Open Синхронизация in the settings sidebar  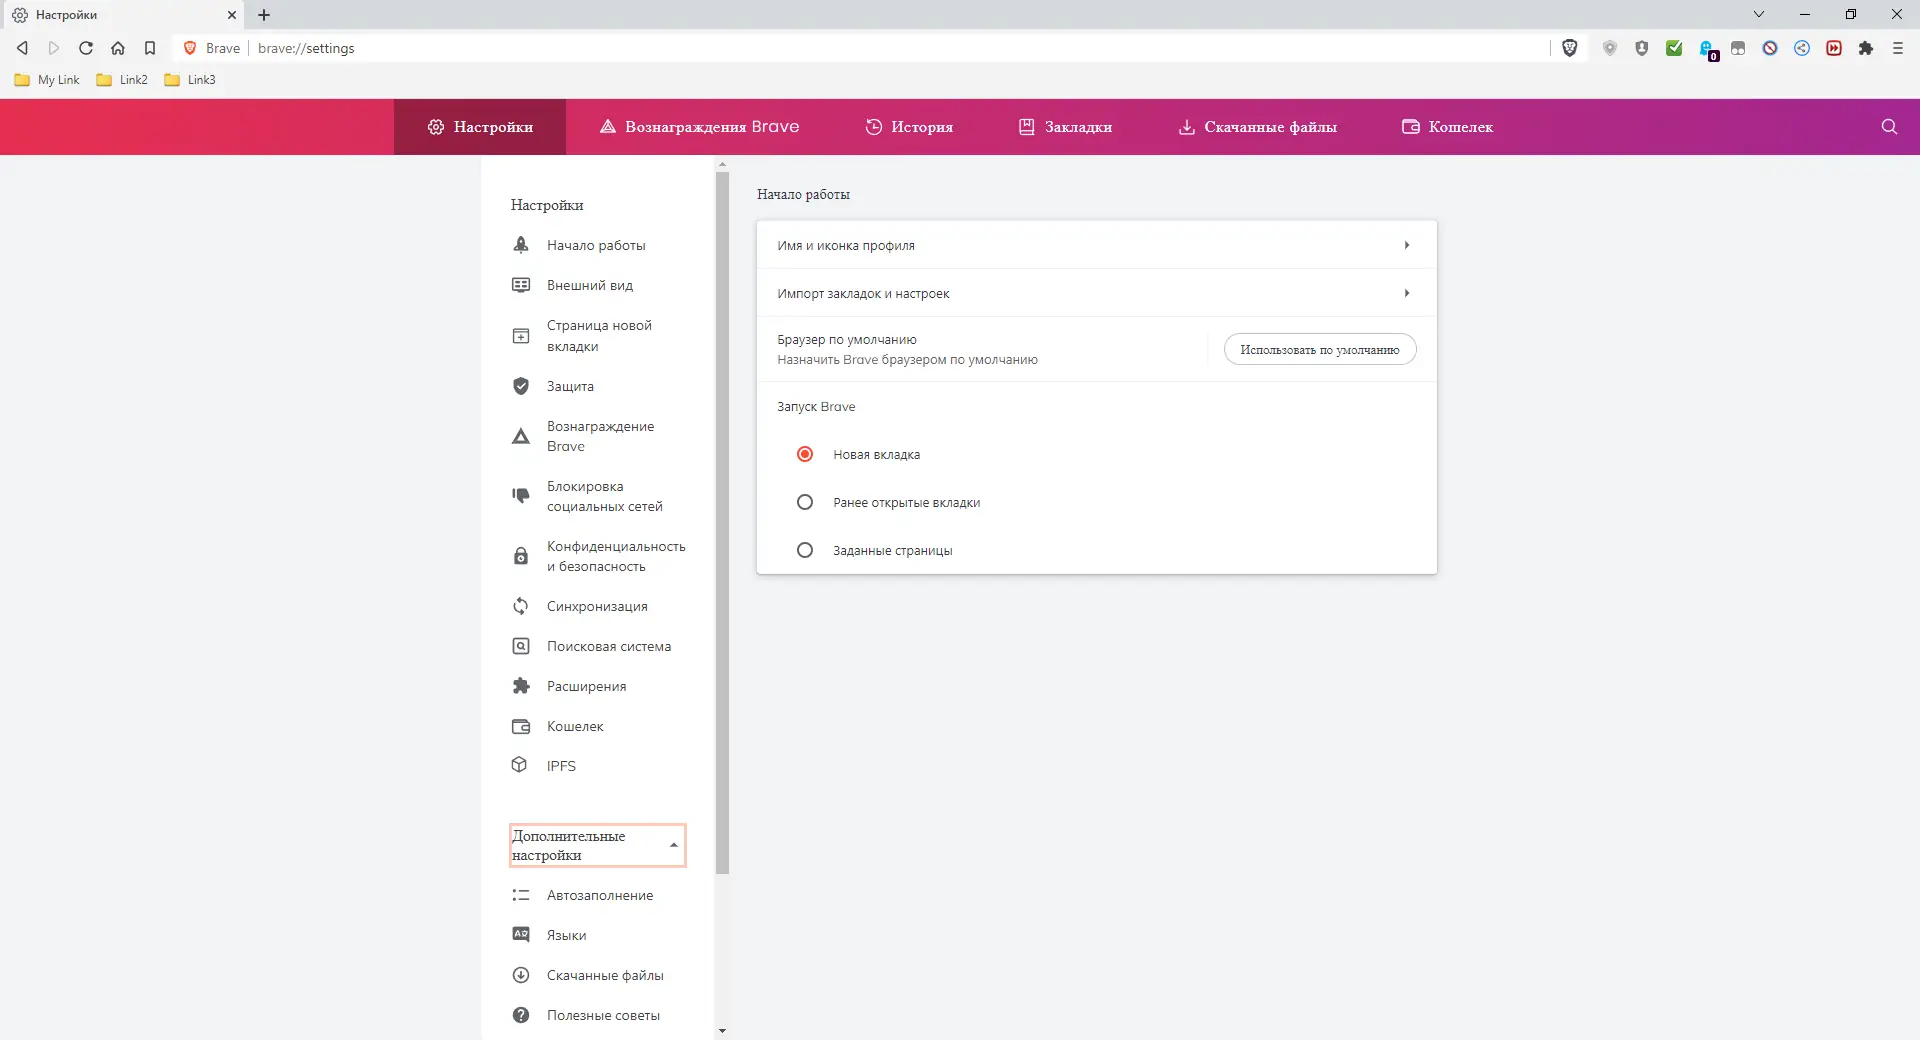597,606
